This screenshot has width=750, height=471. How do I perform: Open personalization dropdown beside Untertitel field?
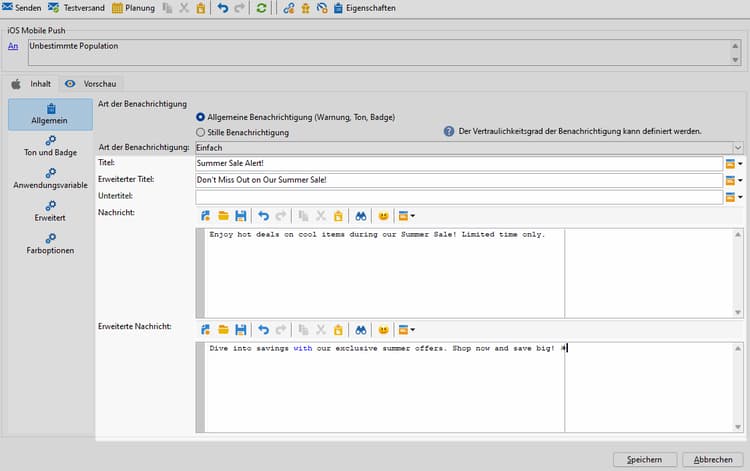[734, 197]
